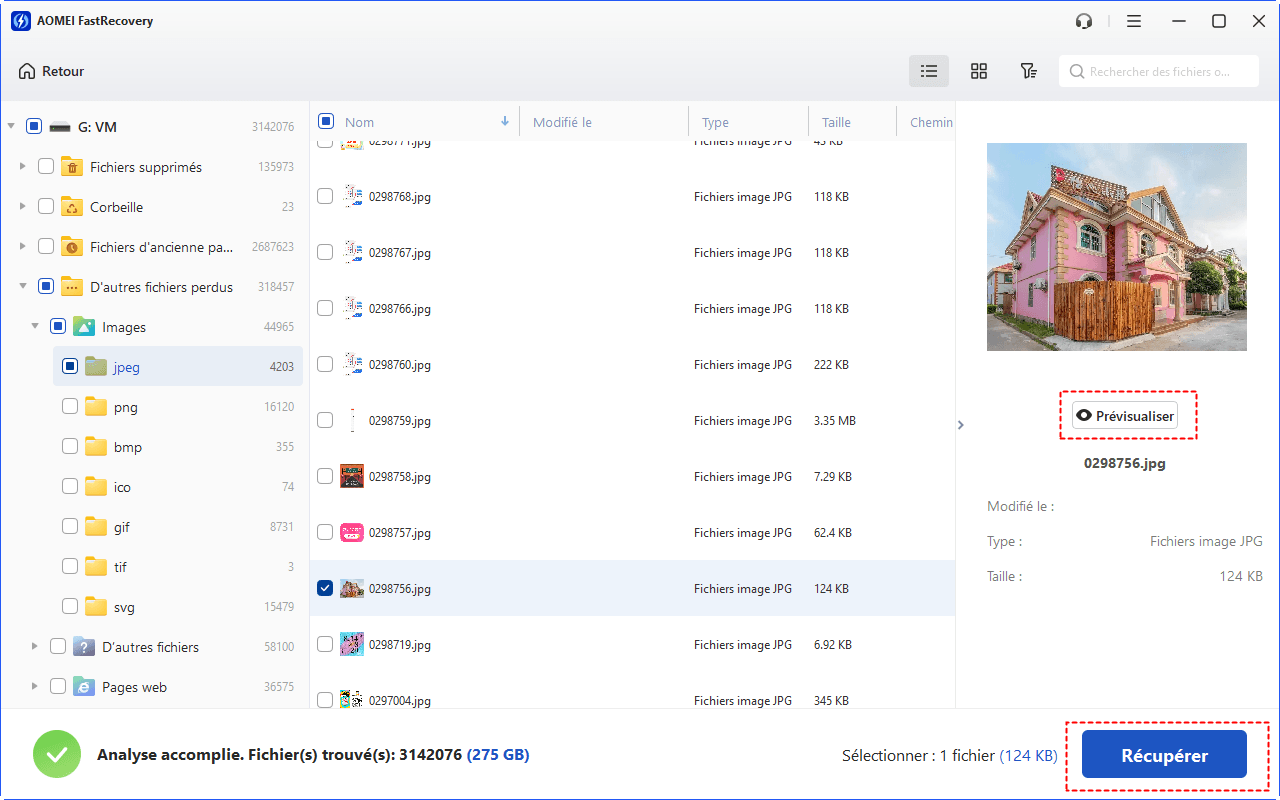The height and width of the screenshot is (800, 1280).
Task: Sort by the Modifié le column
Action: [x=562, y=122]
